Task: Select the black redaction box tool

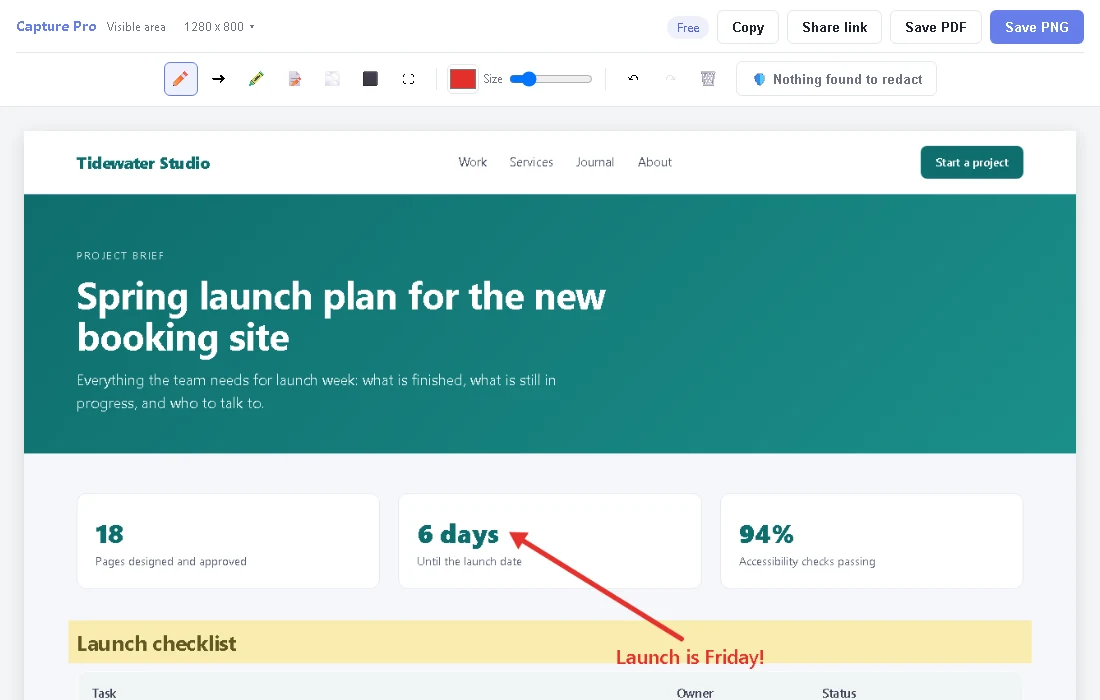Action: tap(370, 79)
